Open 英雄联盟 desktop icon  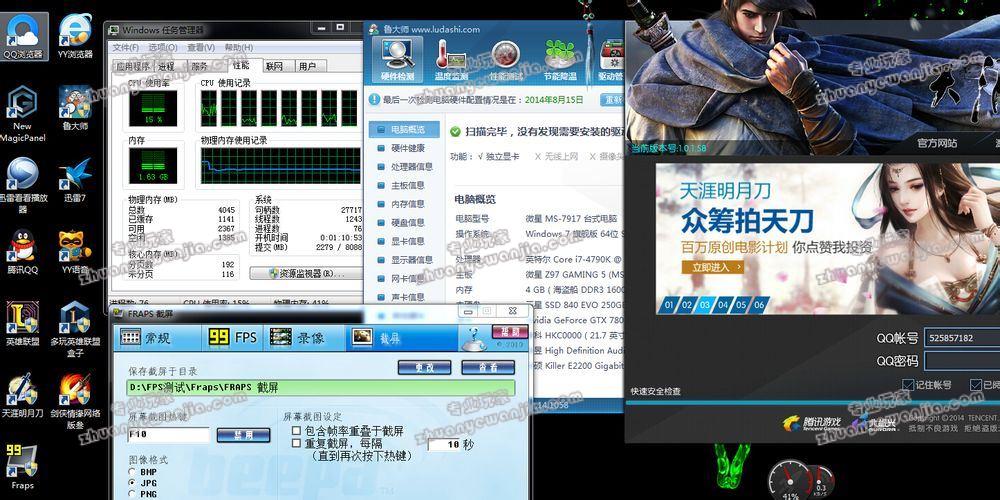point(23,324)
